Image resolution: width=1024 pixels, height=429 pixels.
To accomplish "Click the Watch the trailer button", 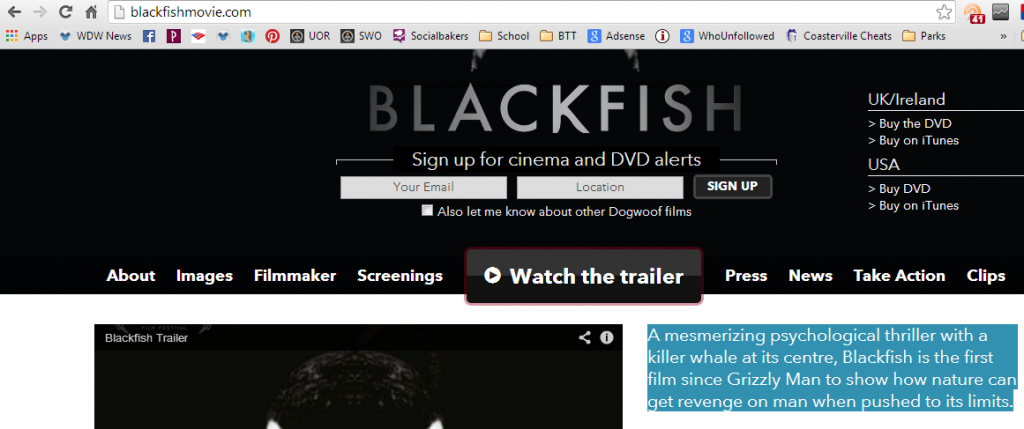I will click(584, 276).
